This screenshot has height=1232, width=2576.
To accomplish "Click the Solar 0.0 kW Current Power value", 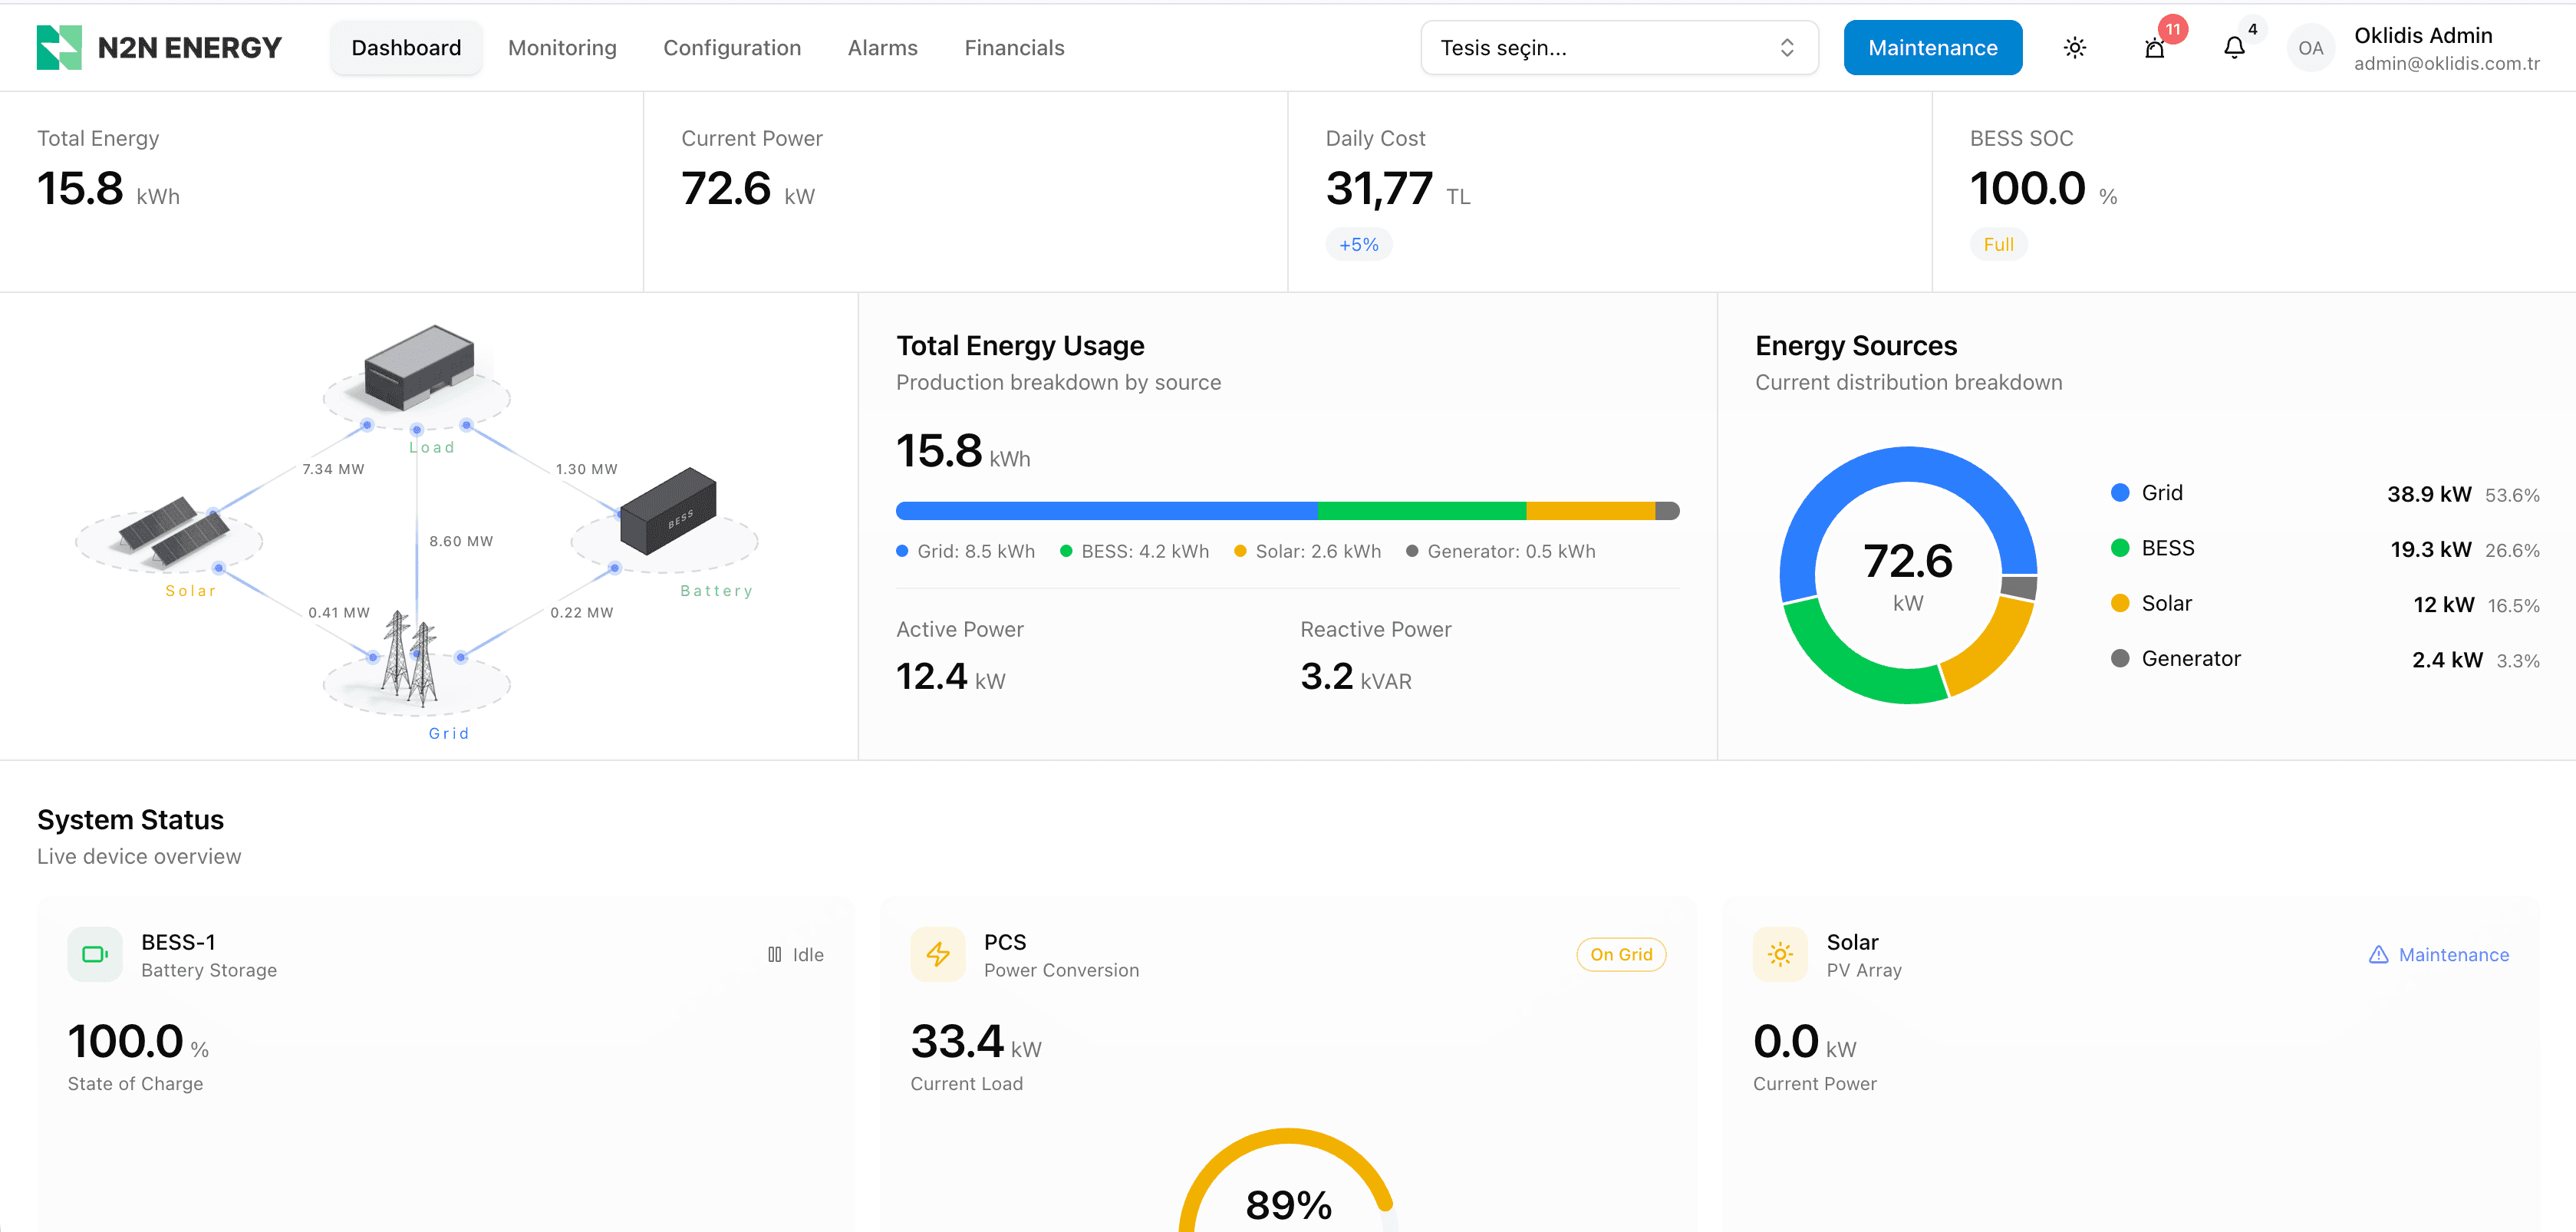I will pyautogui.click(x=1804, y=1041).
